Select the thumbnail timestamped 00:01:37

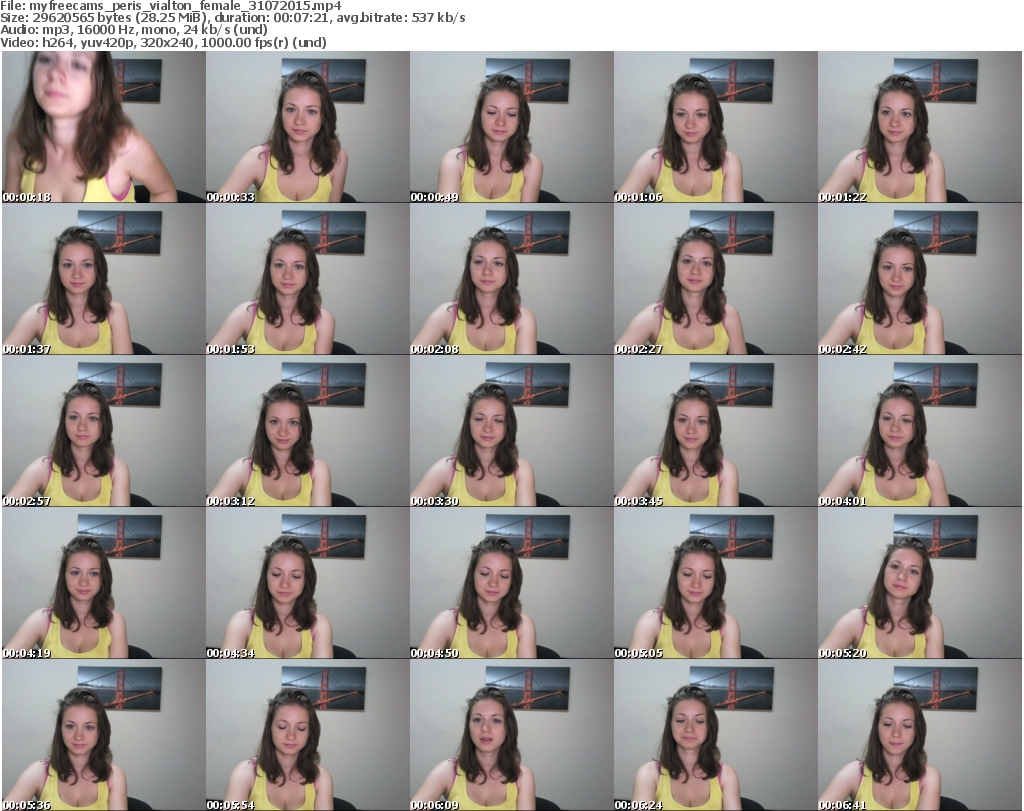(x=104, y=279)
